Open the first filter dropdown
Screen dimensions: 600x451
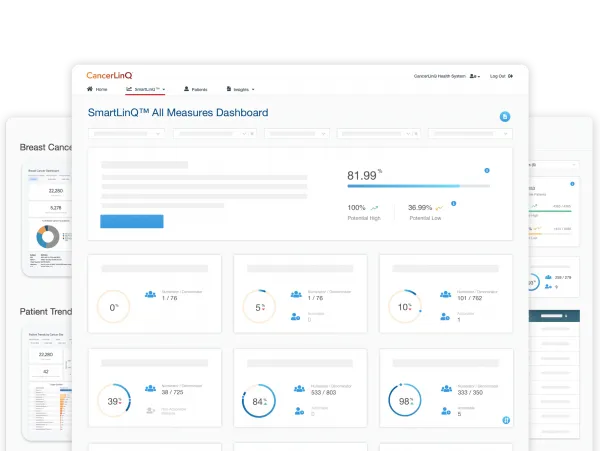126,134
